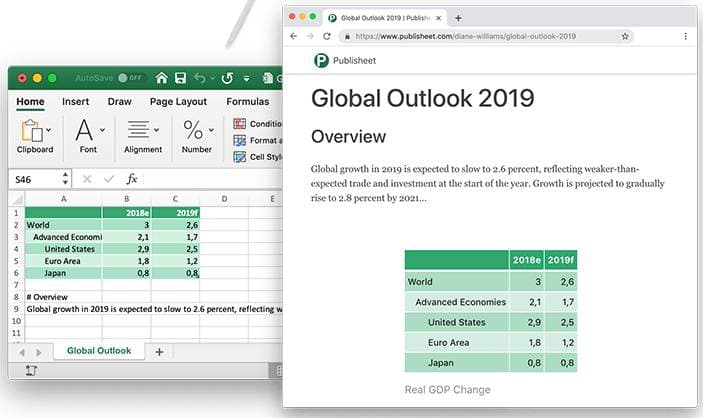Open the Chrome three-dot menu
This screenshot has width=703, height=418.
tap(686, 36)
